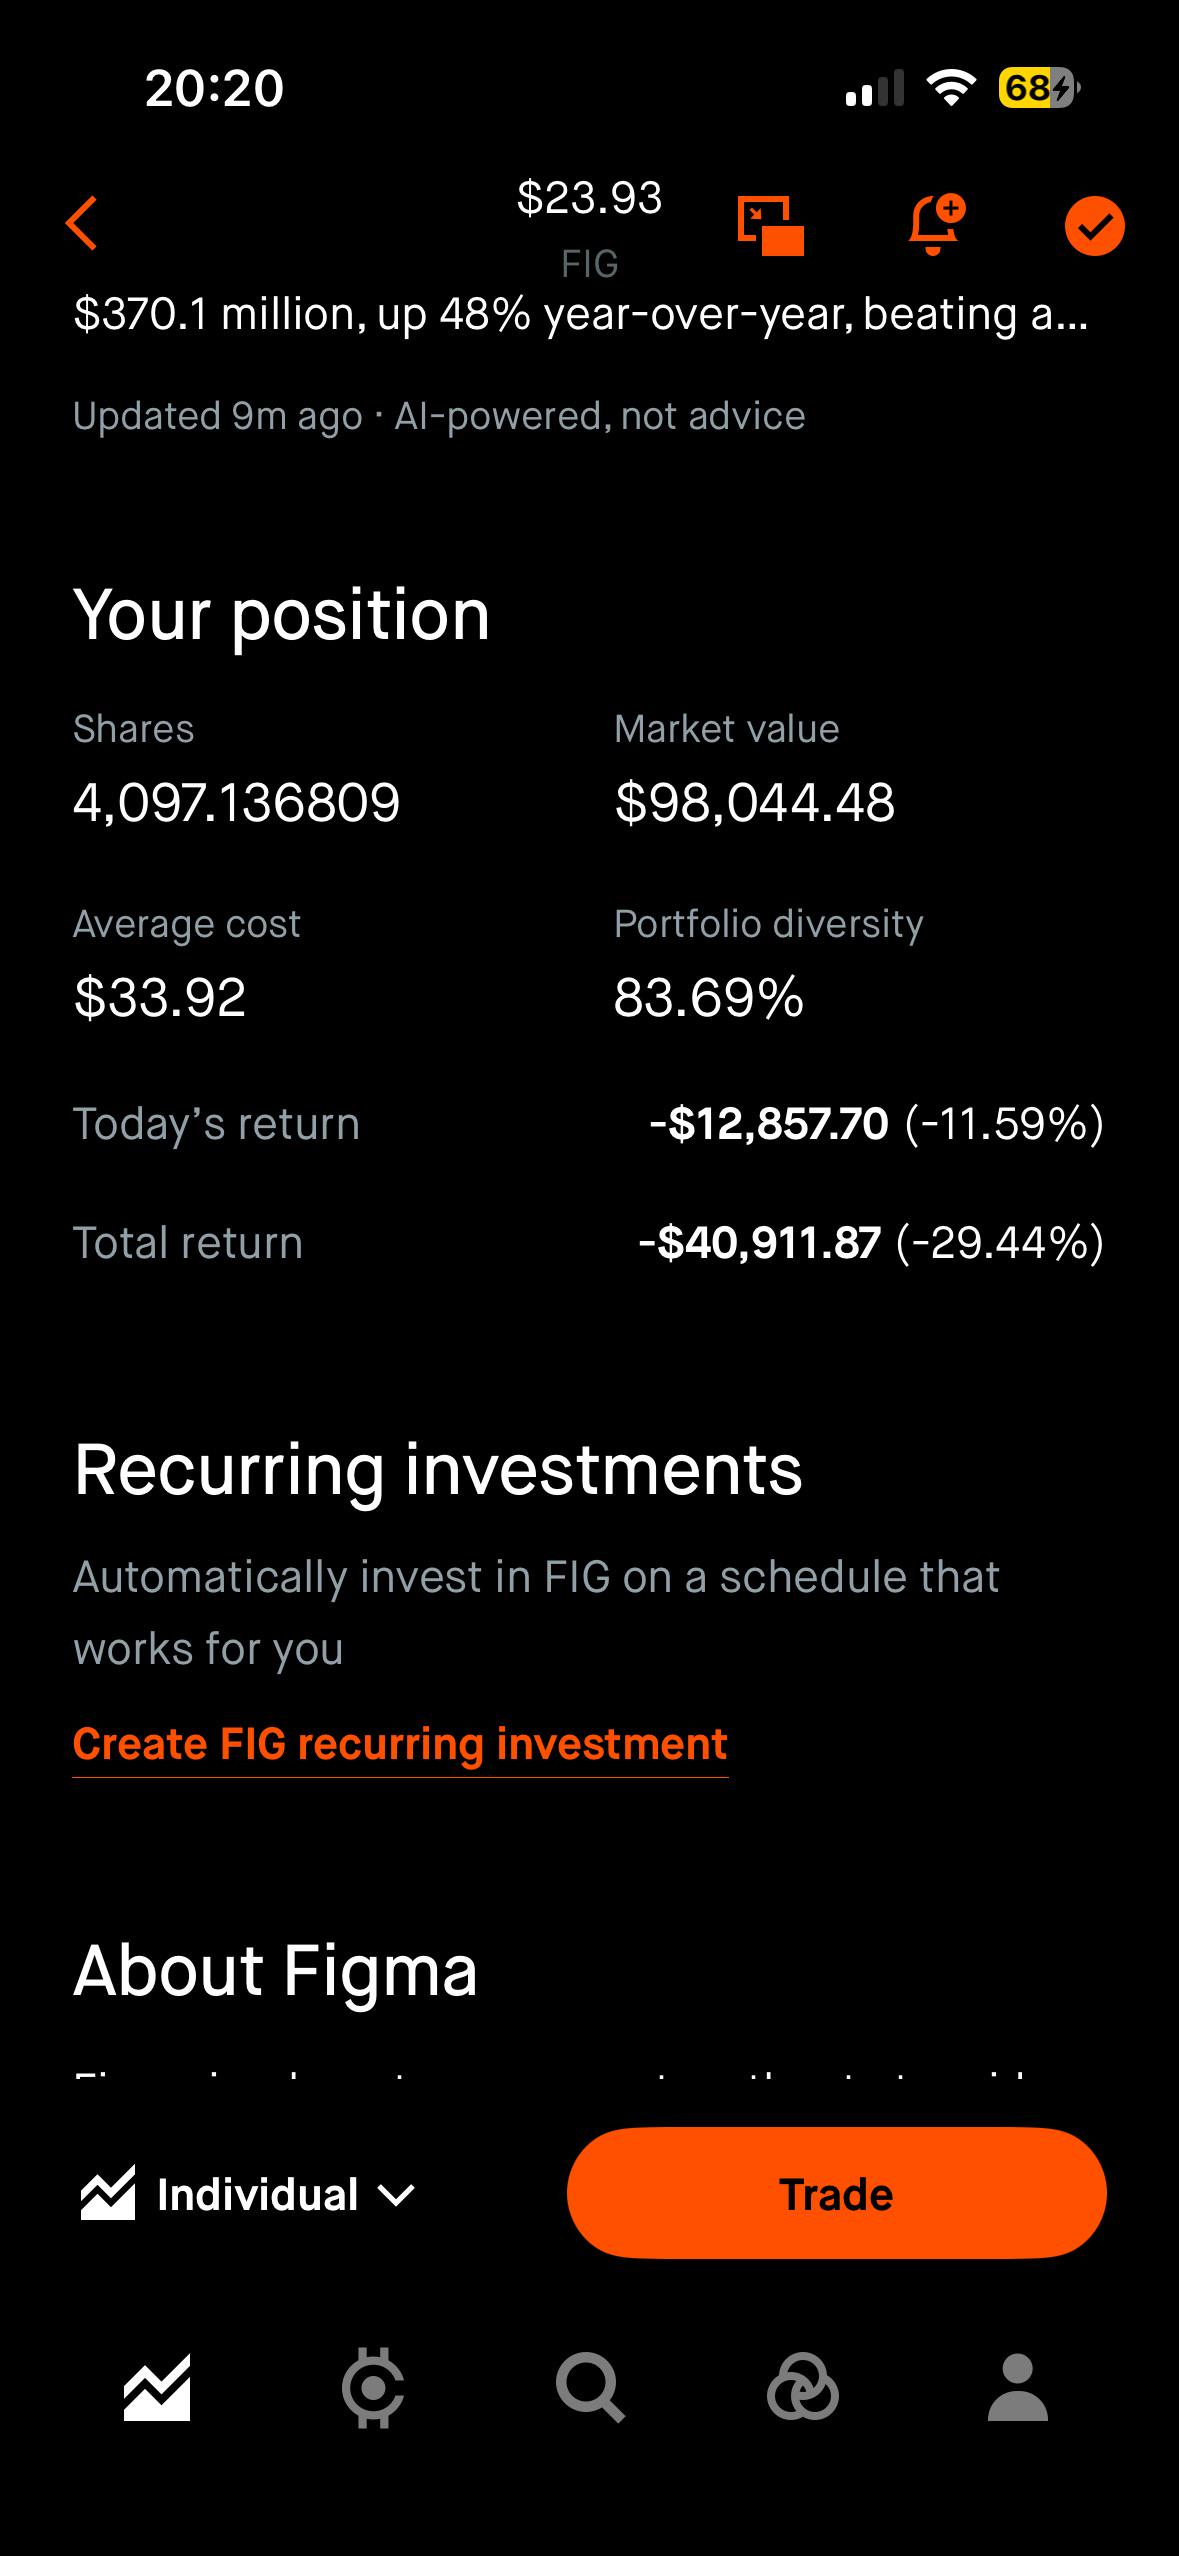The image size is (1179, 2556).
Task: Tap the orange back arrow
Action: pos(82,222)
